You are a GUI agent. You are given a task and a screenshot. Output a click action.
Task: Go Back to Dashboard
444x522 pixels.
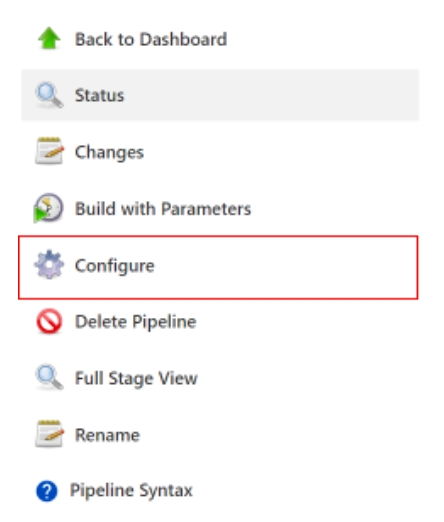pos(151,39)
